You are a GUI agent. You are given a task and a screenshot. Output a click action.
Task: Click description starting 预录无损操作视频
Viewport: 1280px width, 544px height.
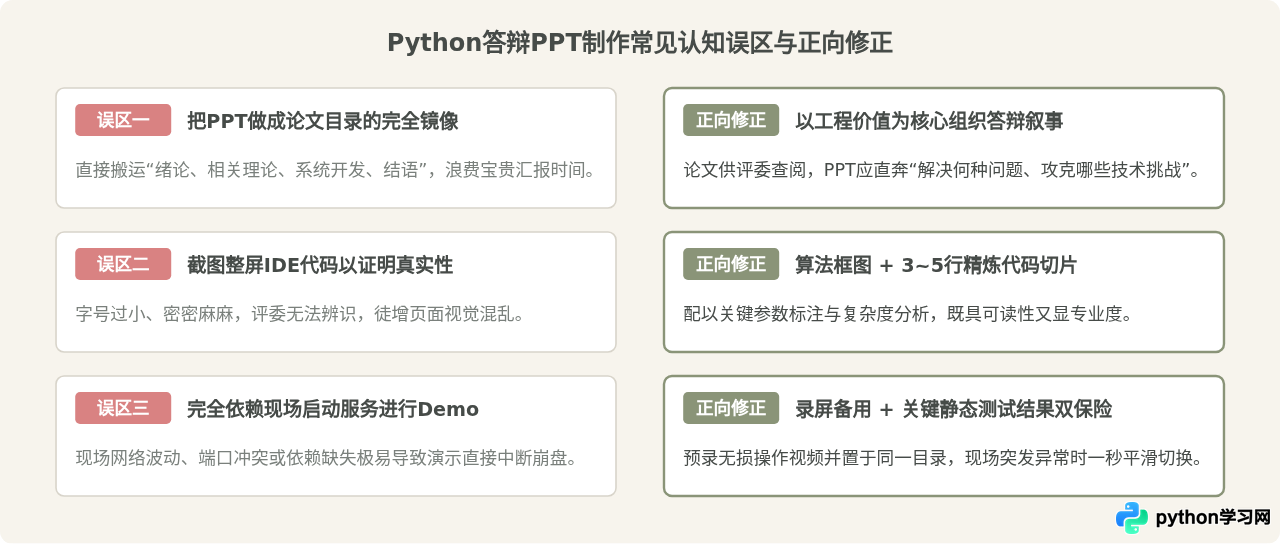[942, 457]
